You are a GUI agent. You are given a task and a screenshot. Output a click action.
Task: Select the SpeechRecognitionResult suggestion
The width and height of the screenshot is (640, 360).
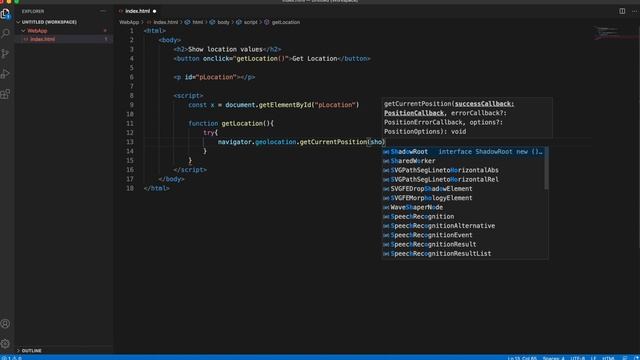463,244
